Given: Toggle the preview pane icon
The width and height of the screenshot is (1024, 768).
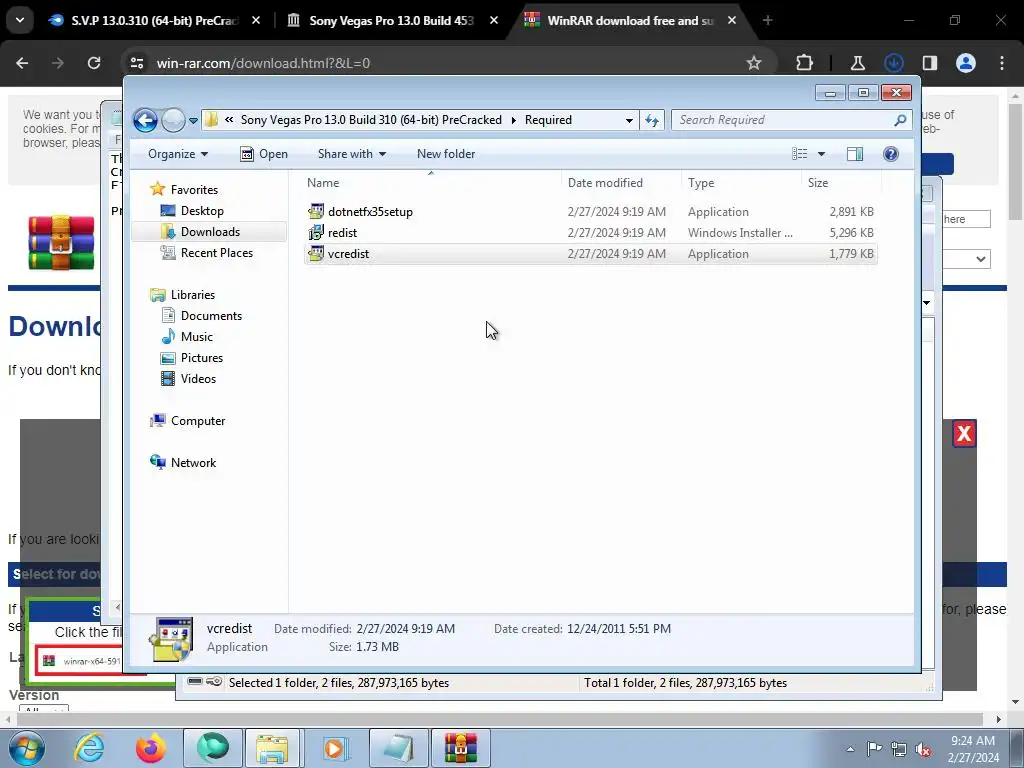Looking at the screenshot, I should (855, 154).
